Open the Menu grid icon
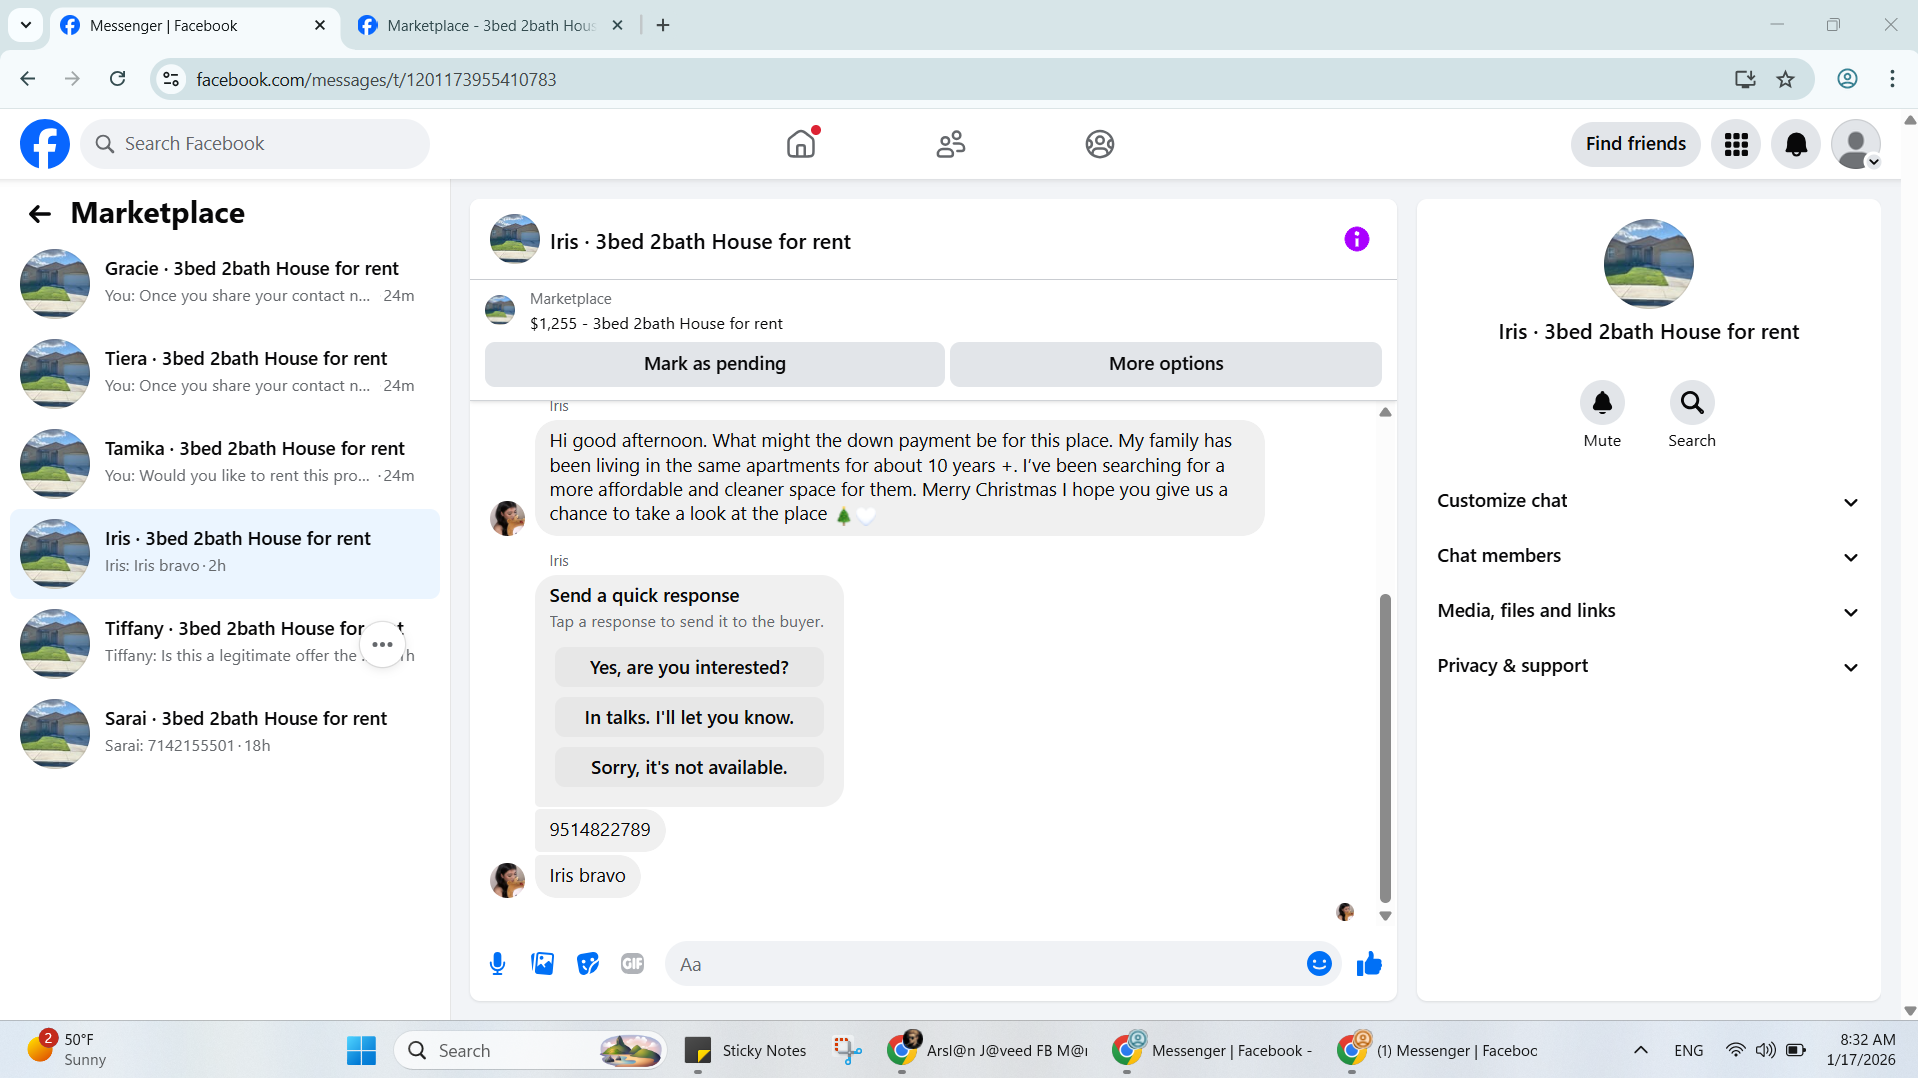 1736,144
